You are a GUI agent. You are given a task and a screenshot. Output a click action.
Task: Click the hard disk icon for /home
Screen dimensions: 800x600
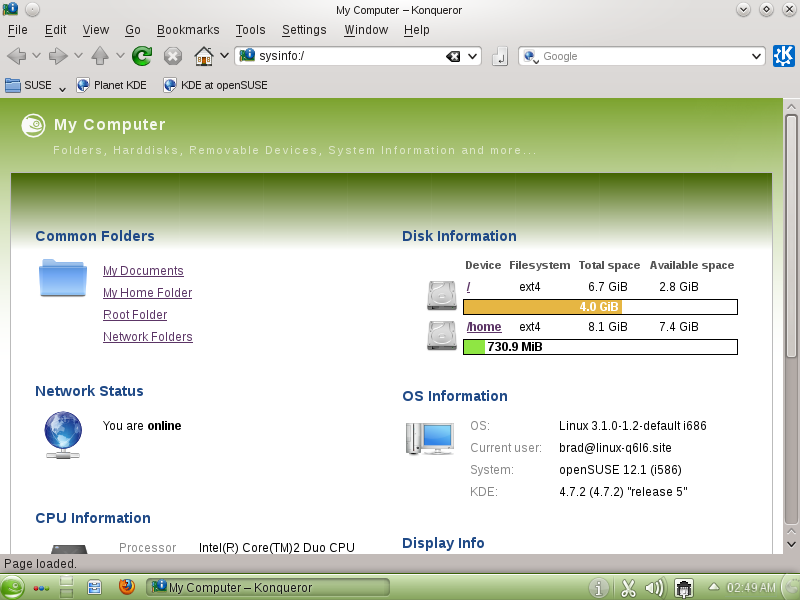tap(442, 335)
